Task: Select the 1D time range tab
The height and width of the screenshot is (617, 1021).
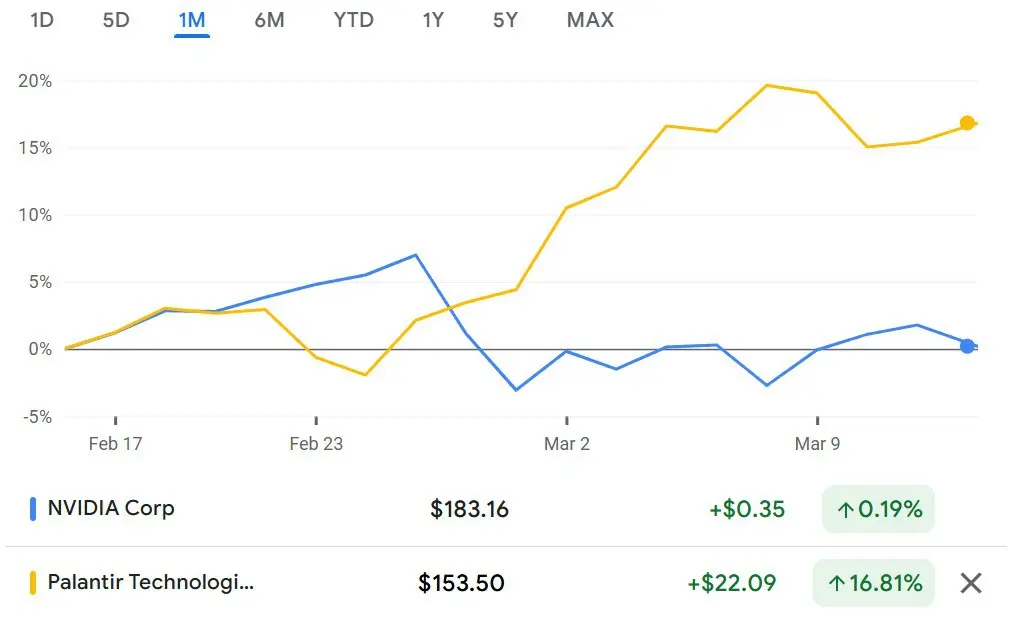Action: pyautogui.click(x=41, y=20)
